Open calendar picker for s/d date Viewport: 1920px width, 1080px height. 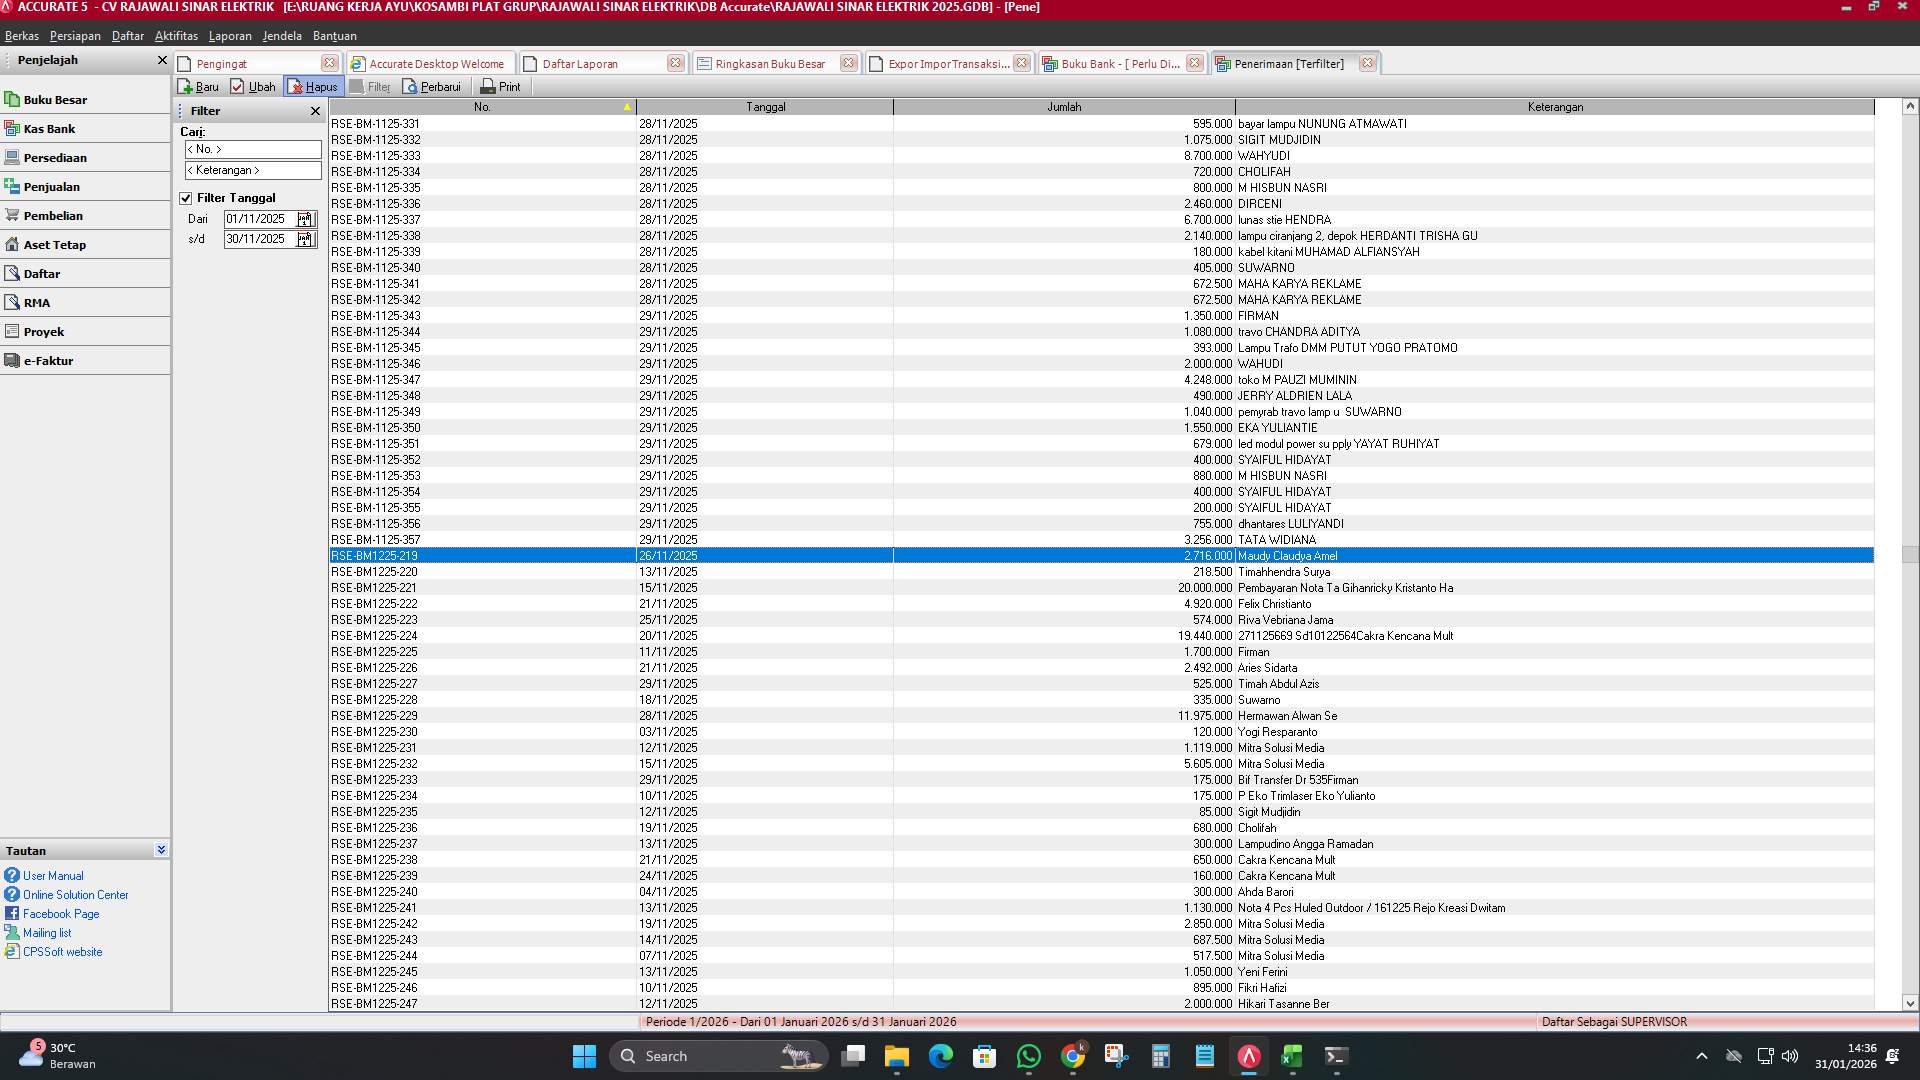[305, 239]
